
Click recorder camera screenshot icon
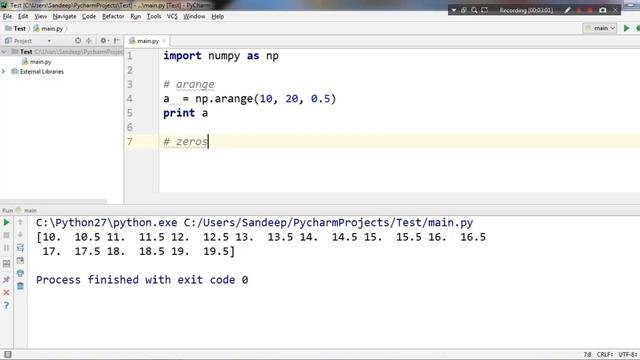[x=602, y=10]
